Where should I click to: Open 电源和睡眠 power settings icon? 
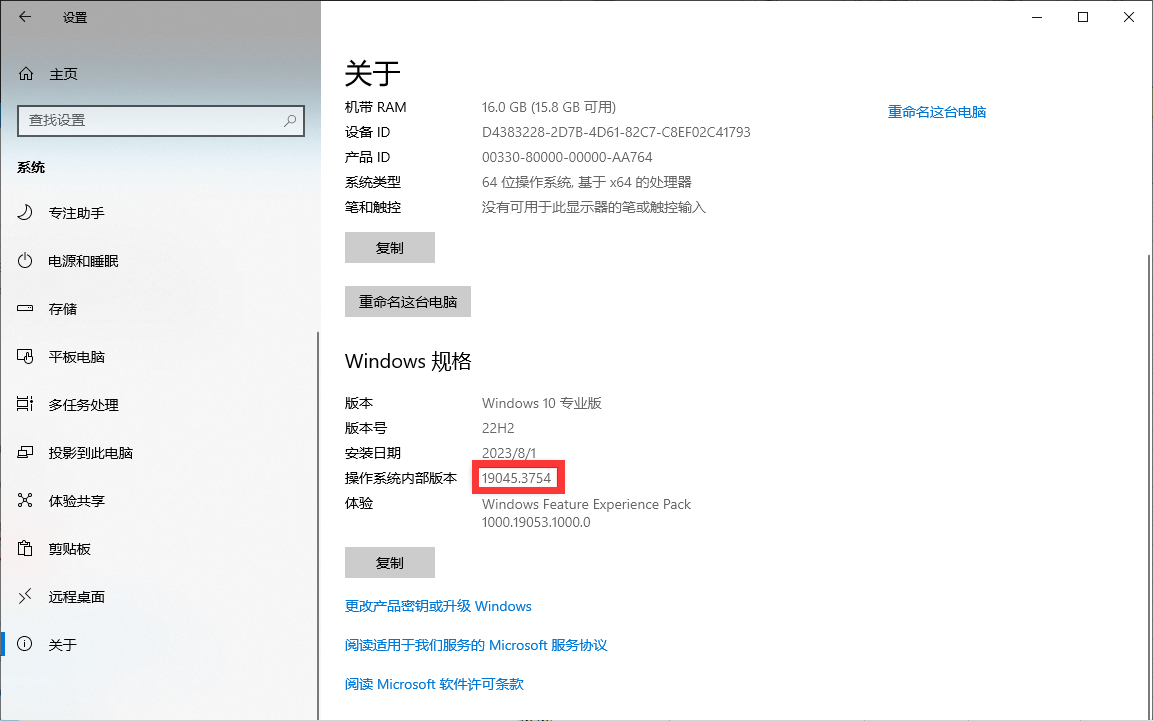pyautogui.click(x=23, y=260)
